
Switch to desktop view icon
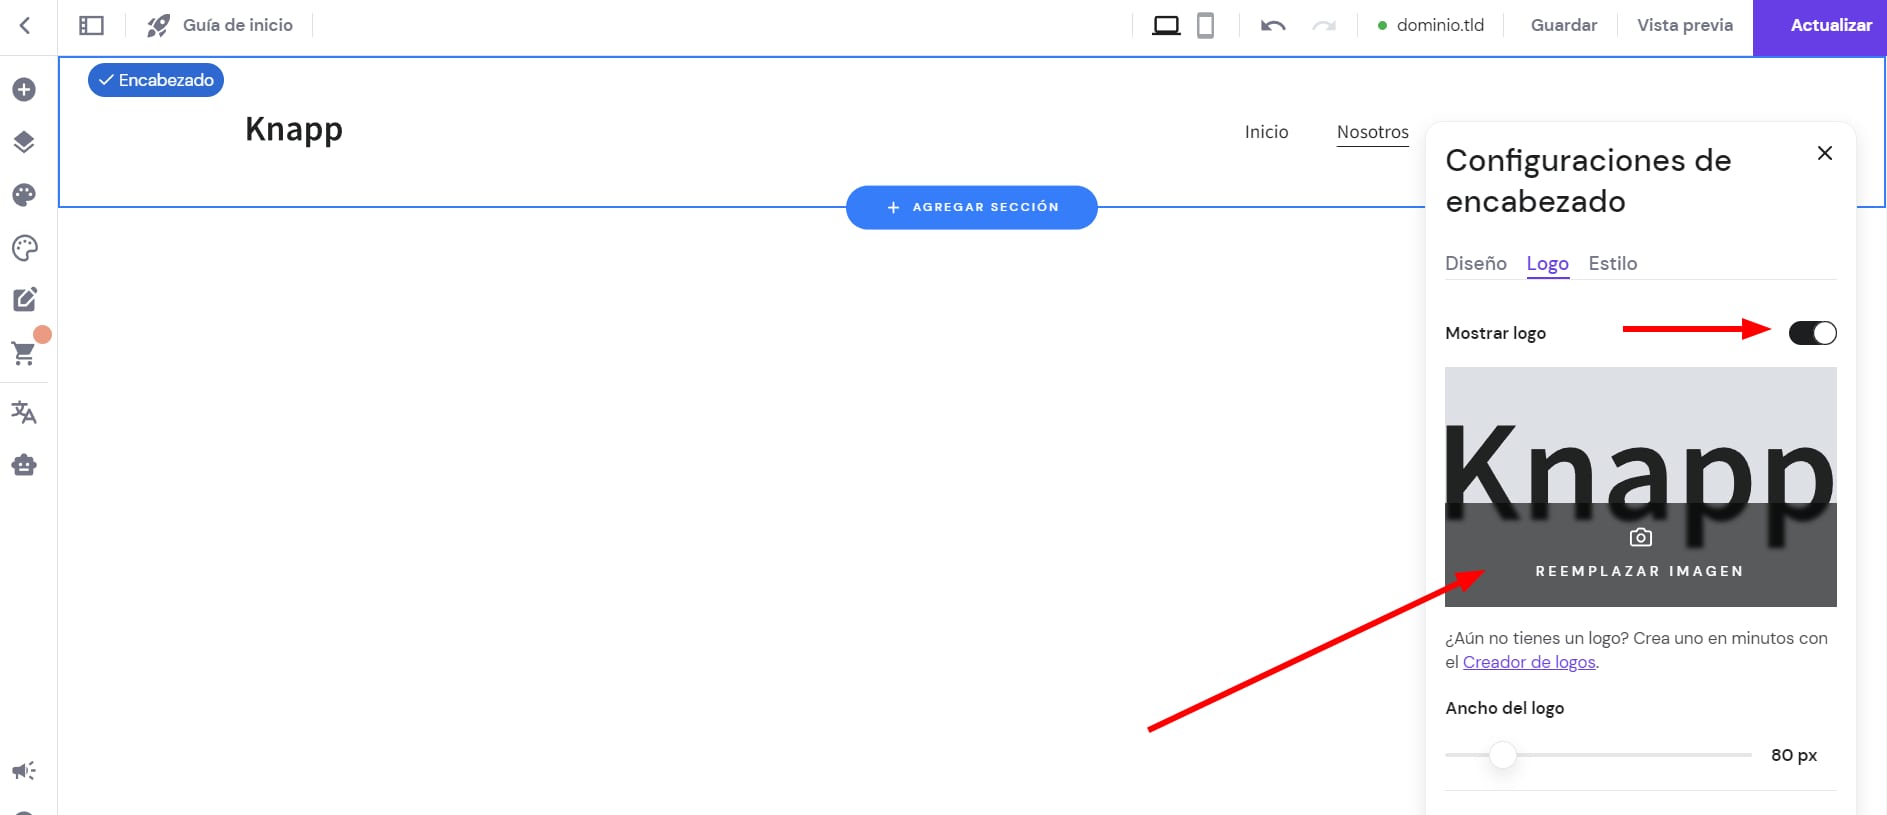pyautogui.click(x=1166, y=25)
